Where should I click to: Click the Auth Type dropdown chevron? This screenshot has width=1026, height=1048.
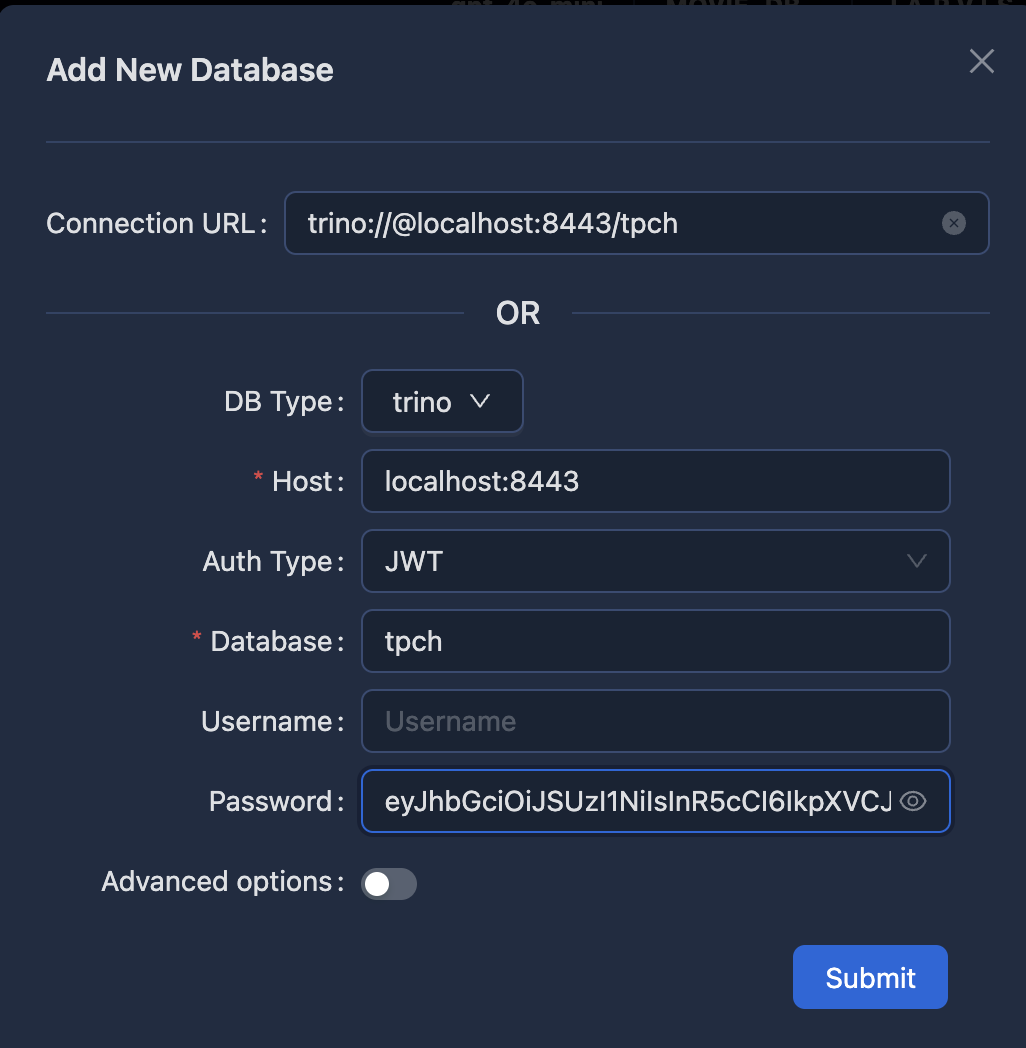pos(917,561)
